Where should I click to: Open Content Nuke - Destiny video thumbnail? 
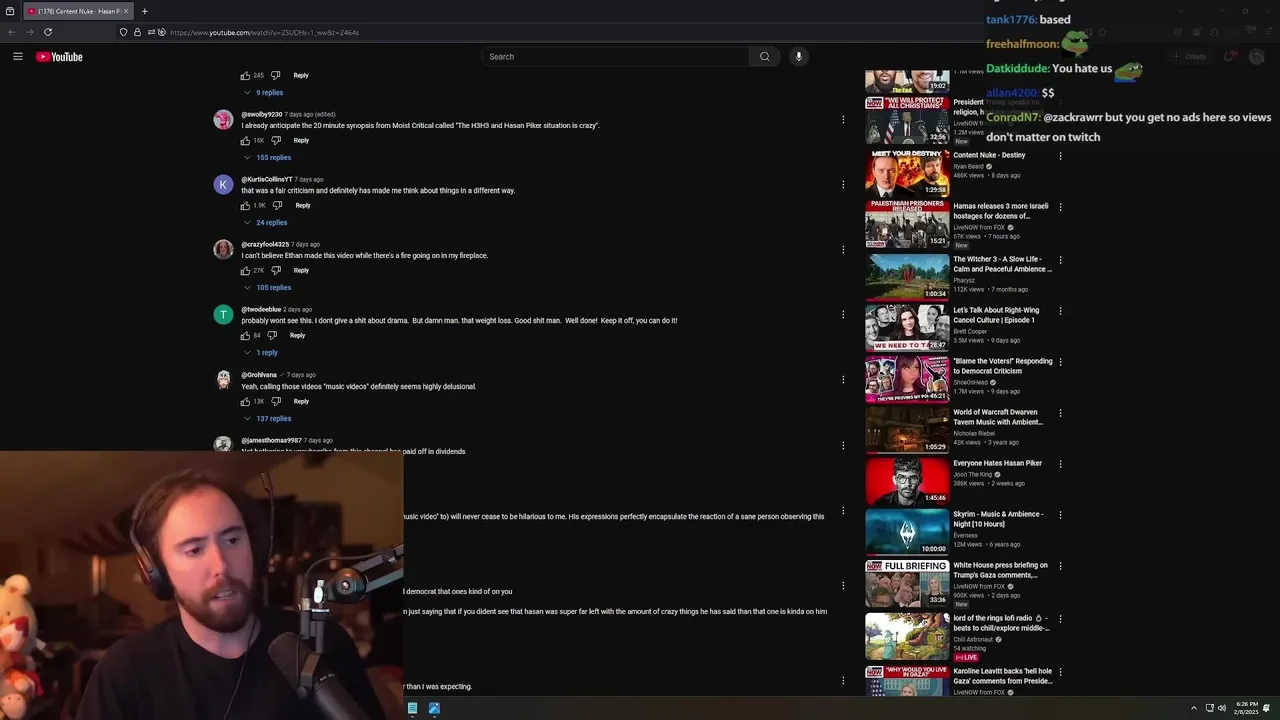907,173
